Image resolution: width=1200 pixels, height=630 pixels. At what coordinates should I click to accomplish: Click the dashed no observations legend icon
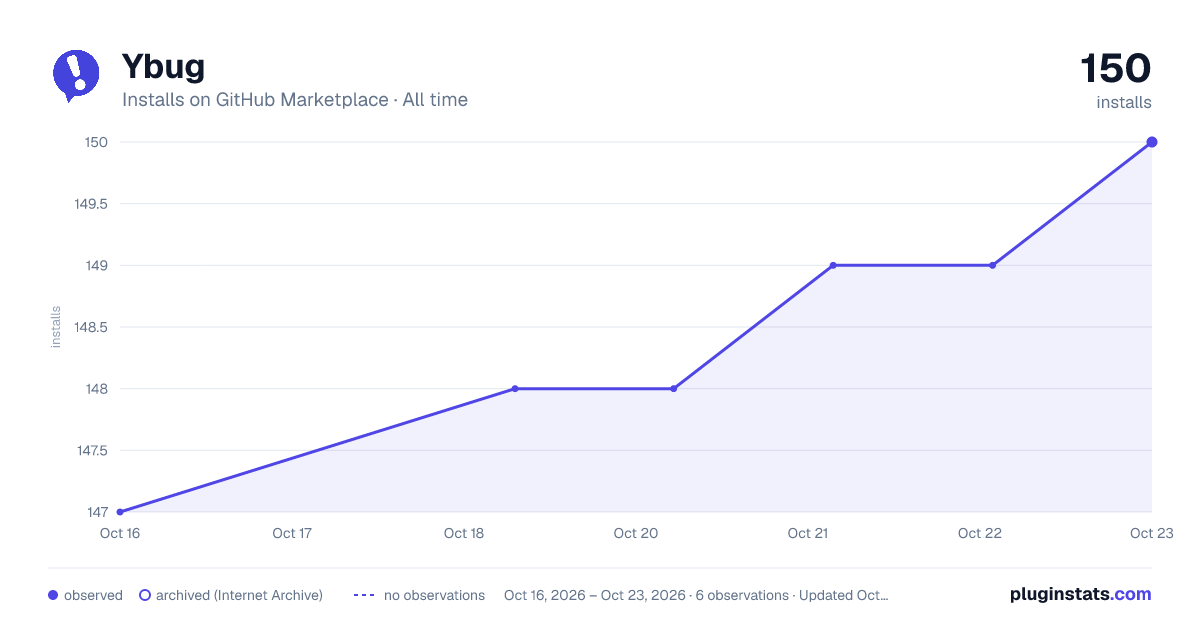pyautogui.click(x=364, y=595)
